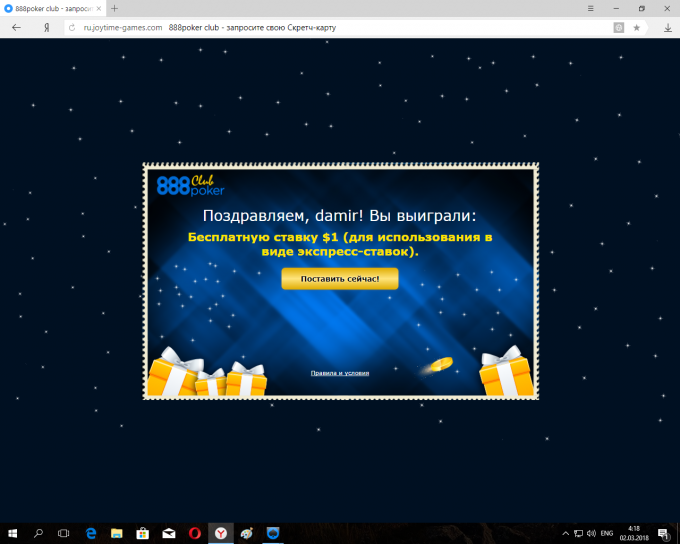The image size is (680, 544).
Task: Select the 888poker club browser tab
Action: [52, 8]
